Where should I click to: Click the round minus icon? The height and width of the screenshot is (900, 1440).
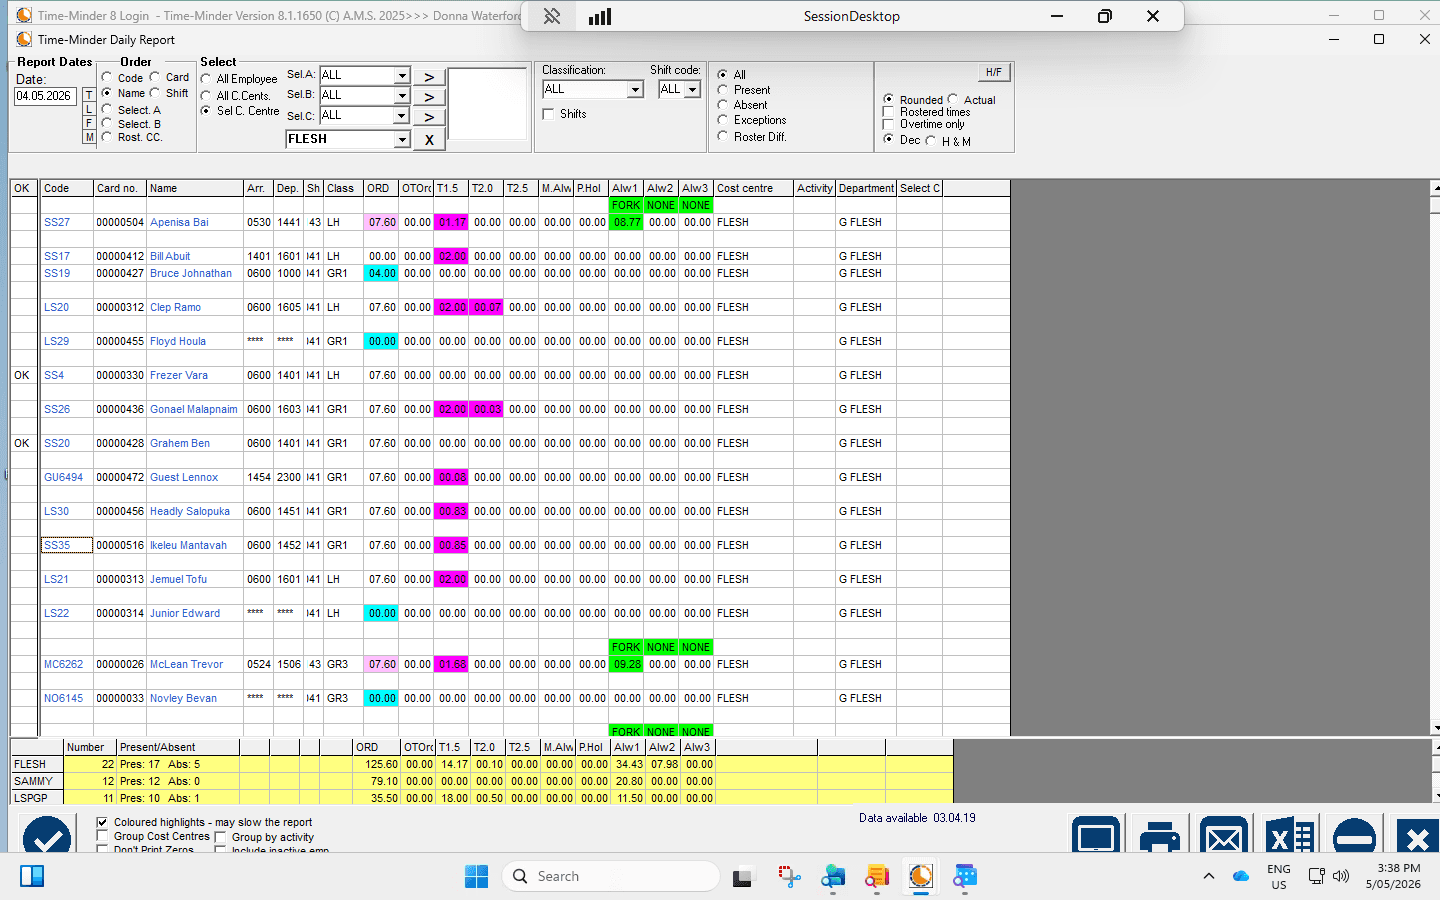(1354, 835)
